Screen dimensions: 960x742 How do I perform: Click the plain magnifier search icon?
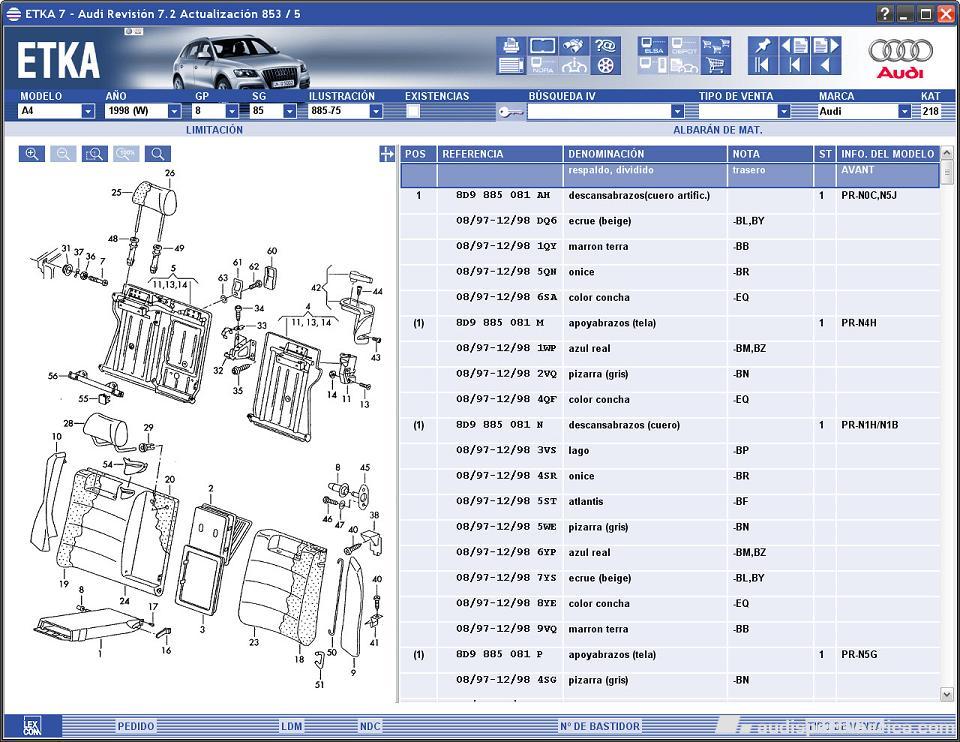[x=157, y=154]
